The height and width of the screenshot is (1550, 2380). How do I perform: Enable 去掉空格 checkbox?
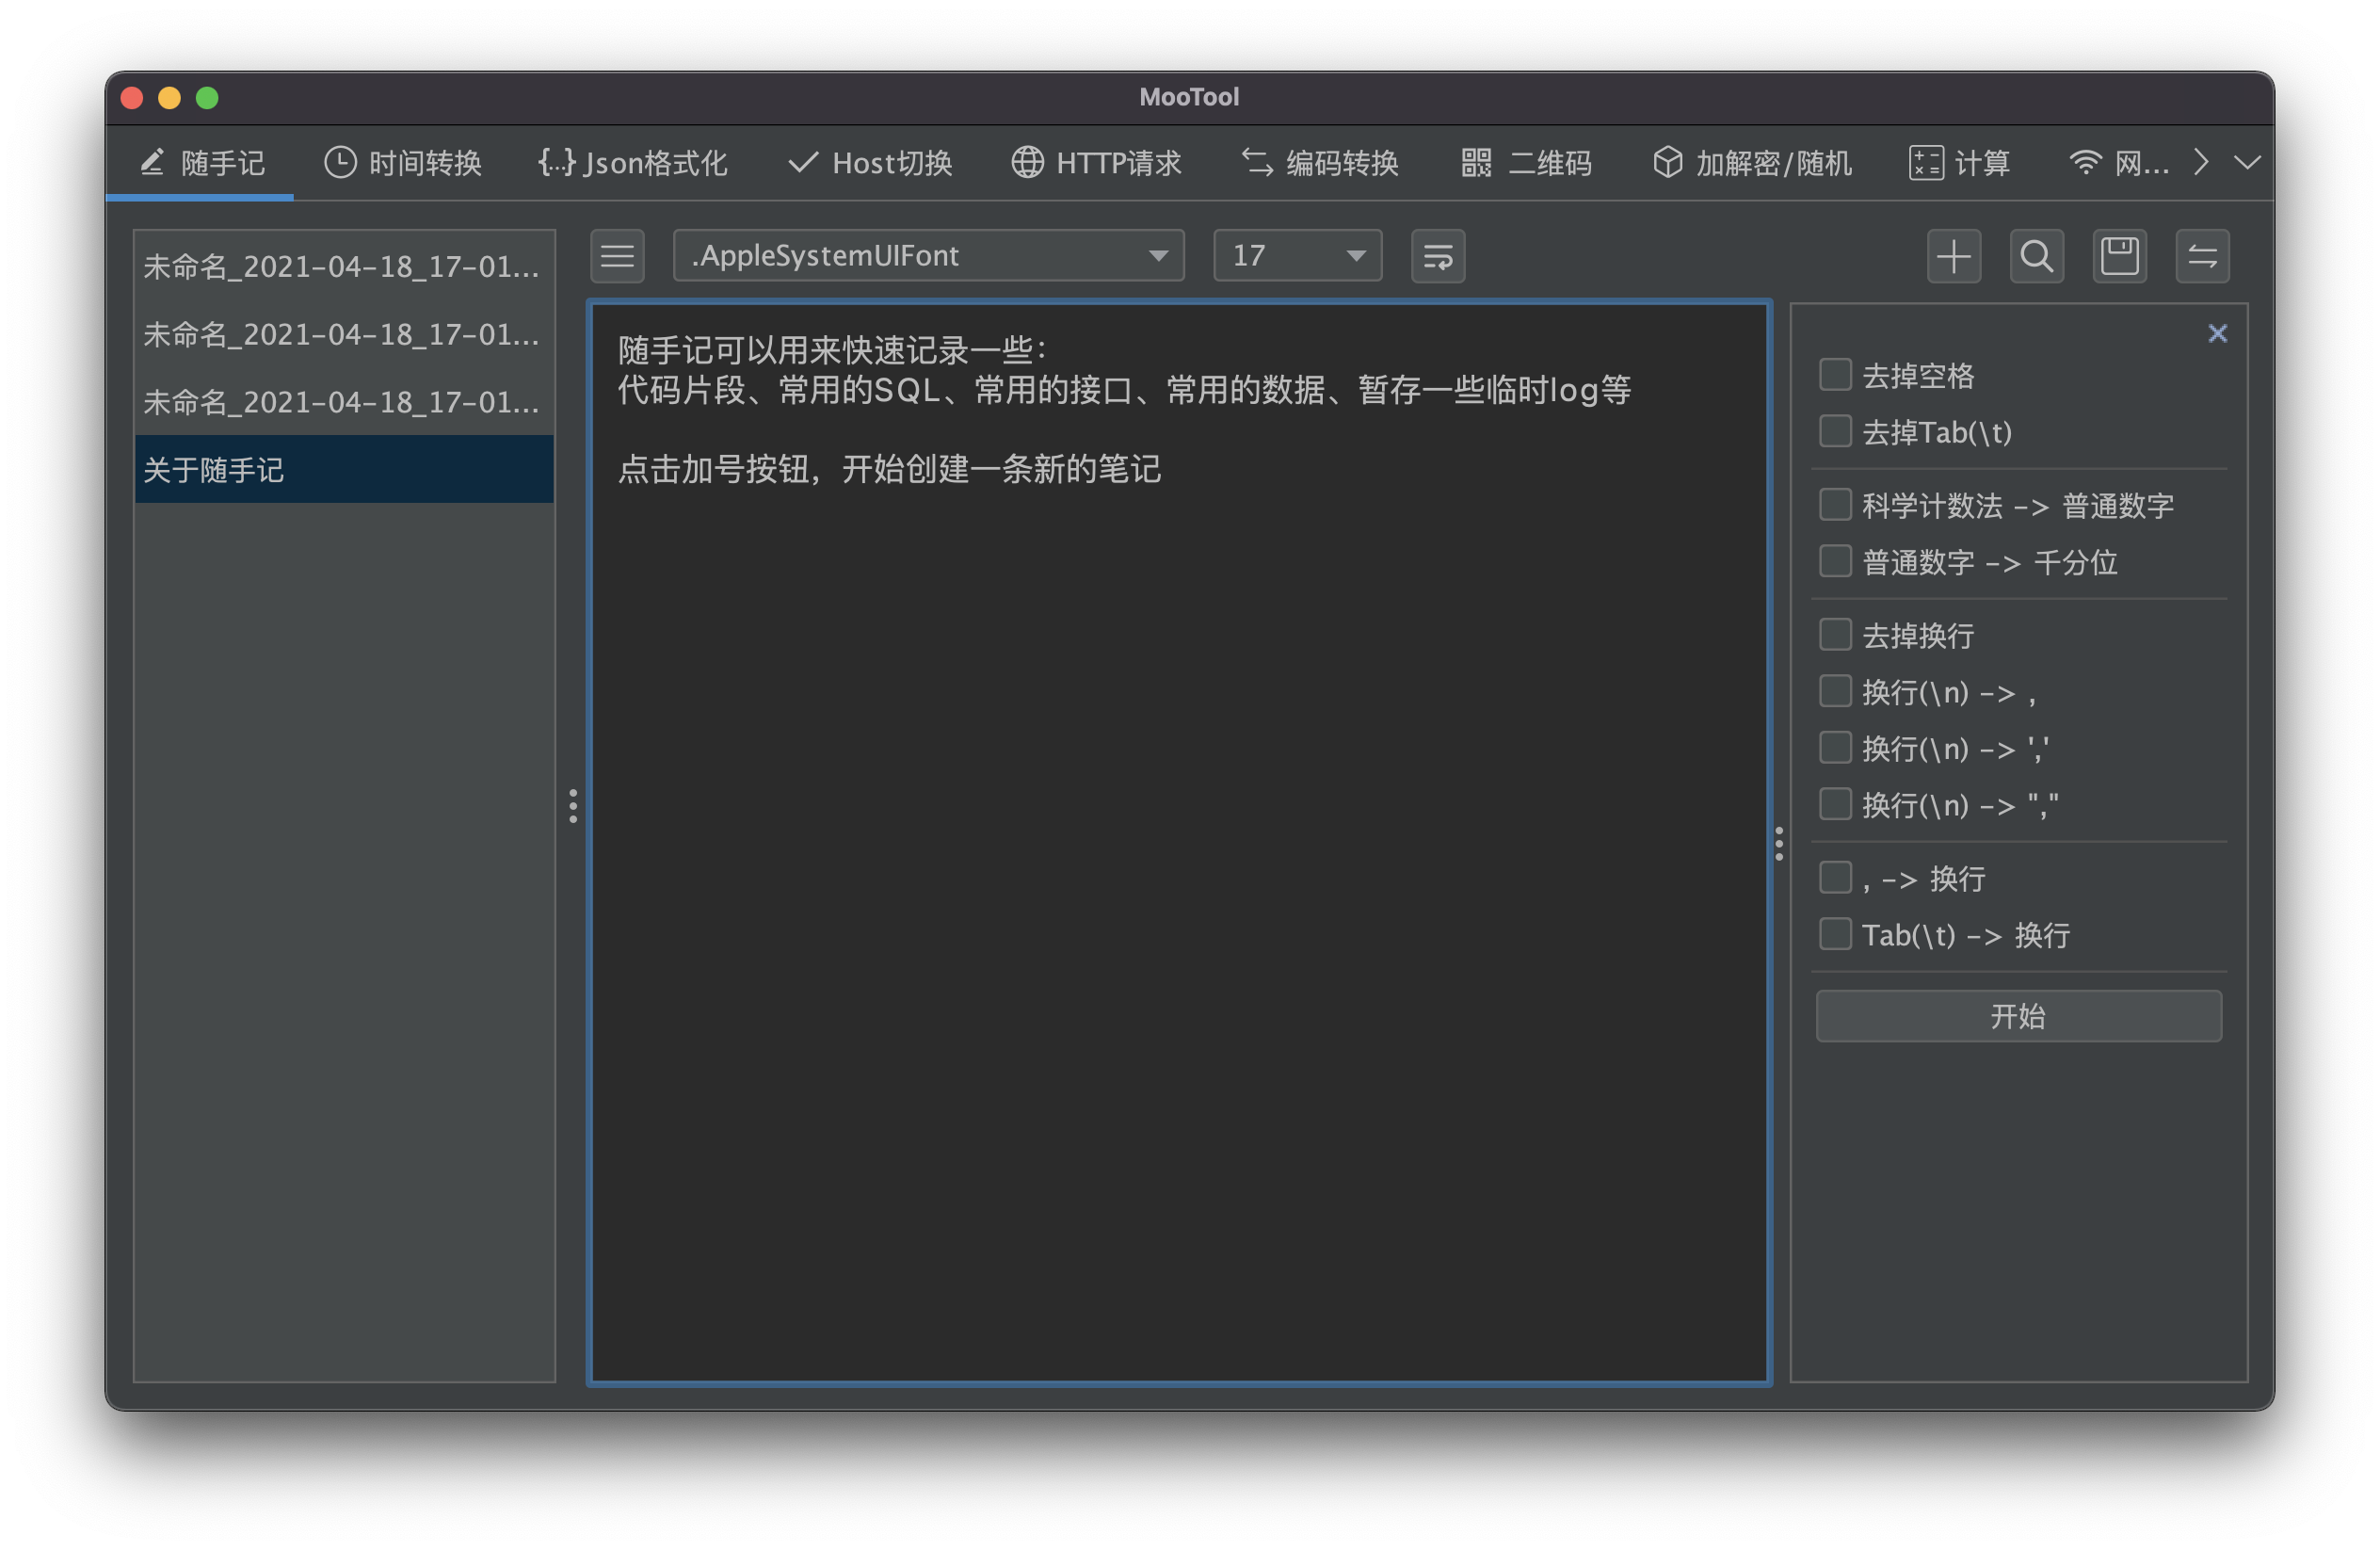[x=1835, y=375]
